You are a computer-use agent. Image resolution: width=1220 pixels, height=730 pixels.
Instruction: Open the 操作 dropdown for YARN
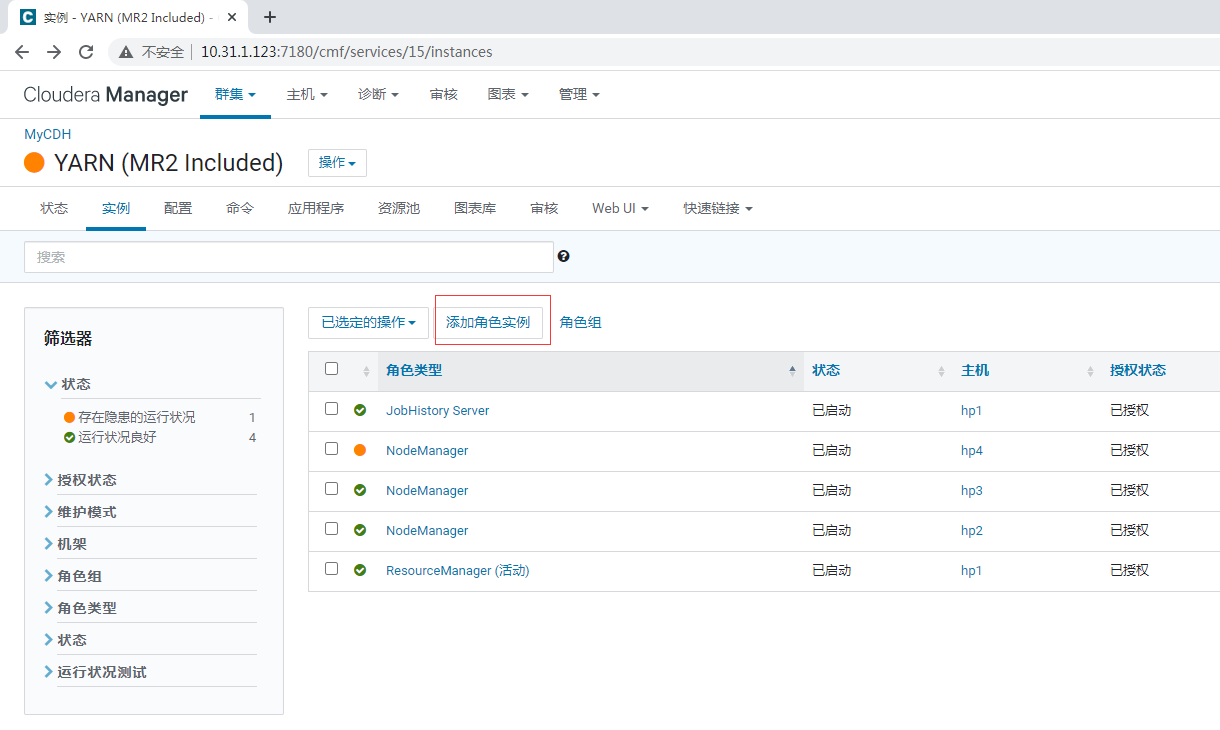pyautogui.click(x=337, y=163)
